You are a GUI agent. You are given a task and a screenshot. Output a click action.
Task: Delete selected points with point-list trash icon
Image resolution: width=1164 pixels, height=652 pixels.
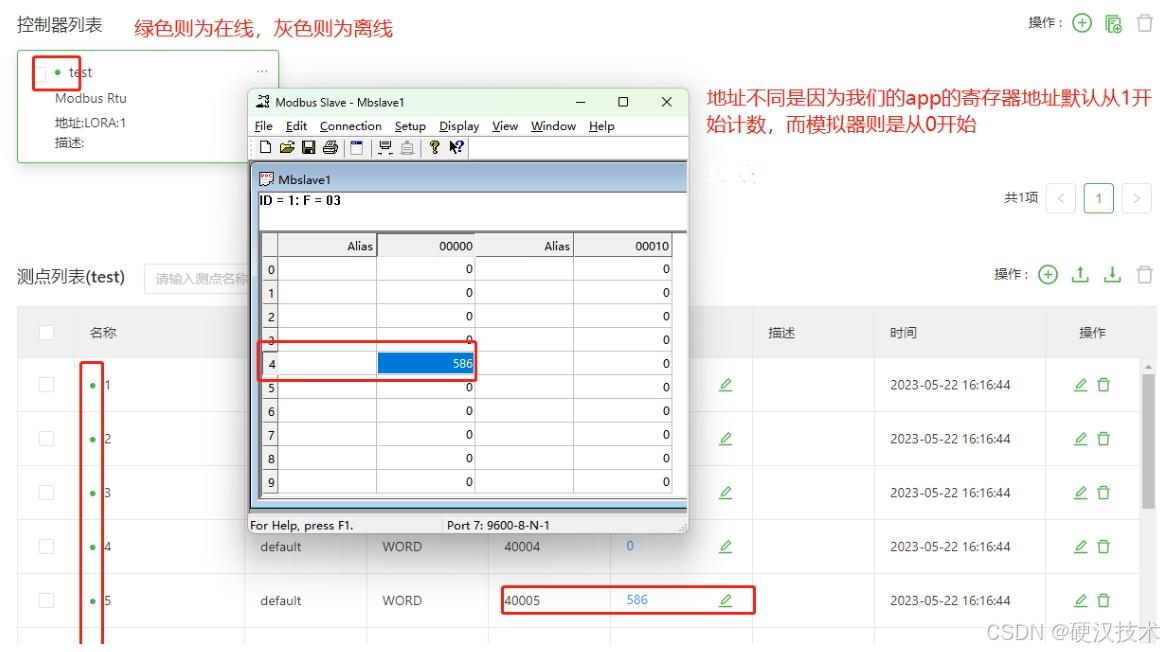[x=1145, y=275]
